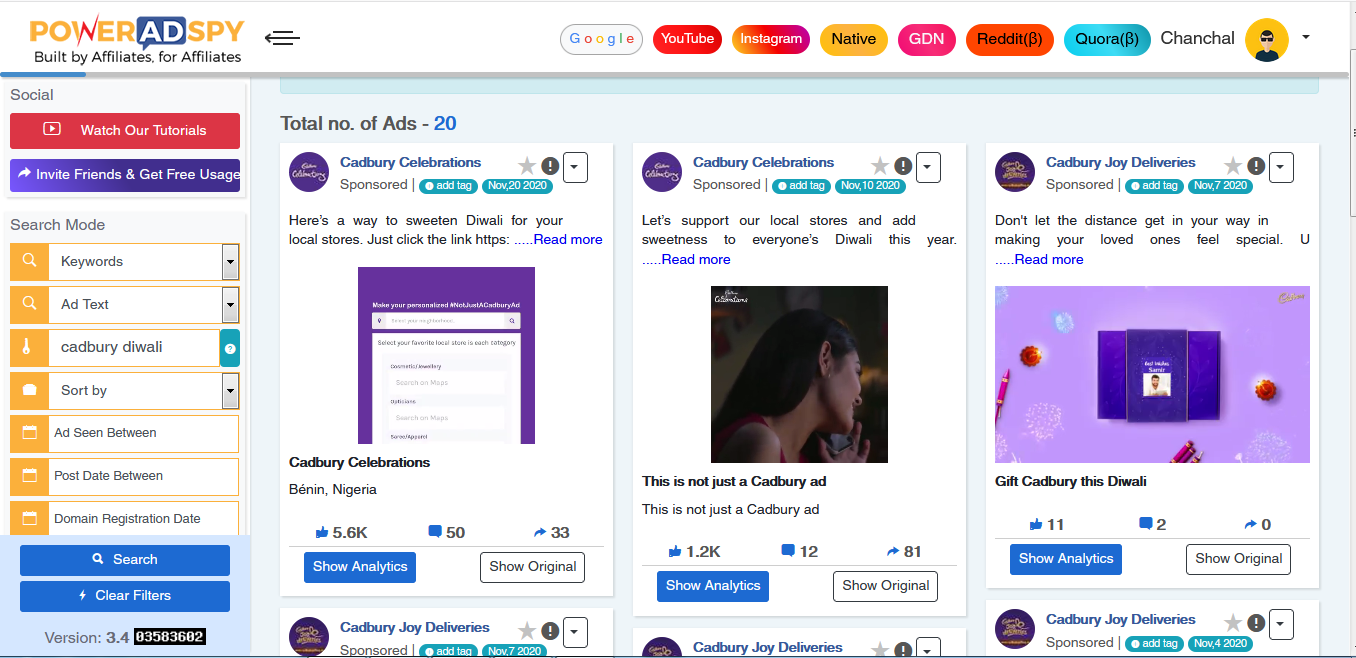
Task: Click the info icon on the Nov,20 2020 ad
Action: pyautogui.click(x=550, y=166)
